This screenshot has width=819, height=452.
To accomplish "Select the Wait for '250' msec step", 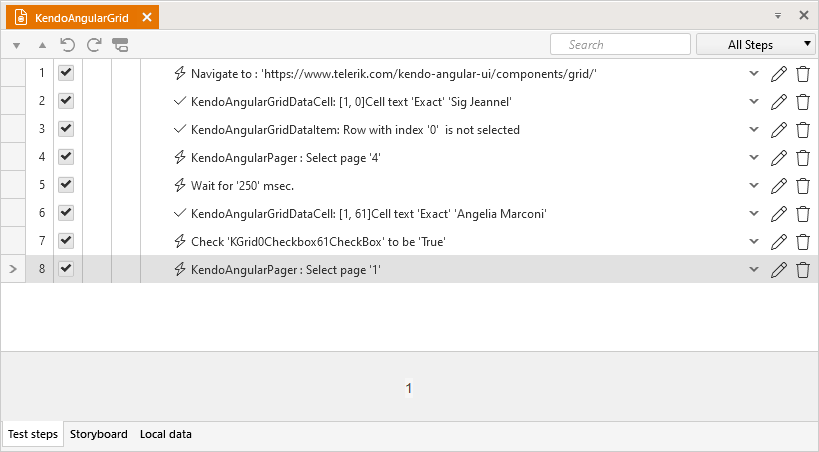I will coord(242,186).
